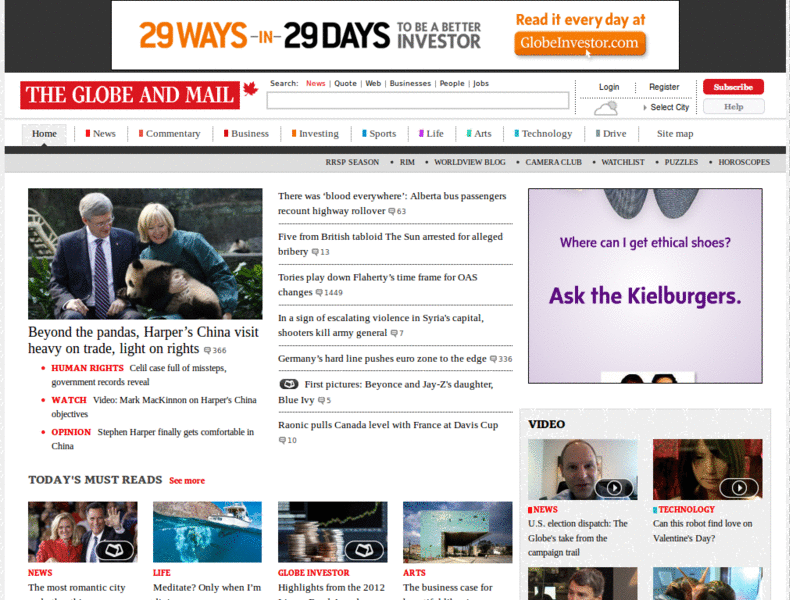Click the maple leaf logo icon
800x600 pixels.
[250, 89]
